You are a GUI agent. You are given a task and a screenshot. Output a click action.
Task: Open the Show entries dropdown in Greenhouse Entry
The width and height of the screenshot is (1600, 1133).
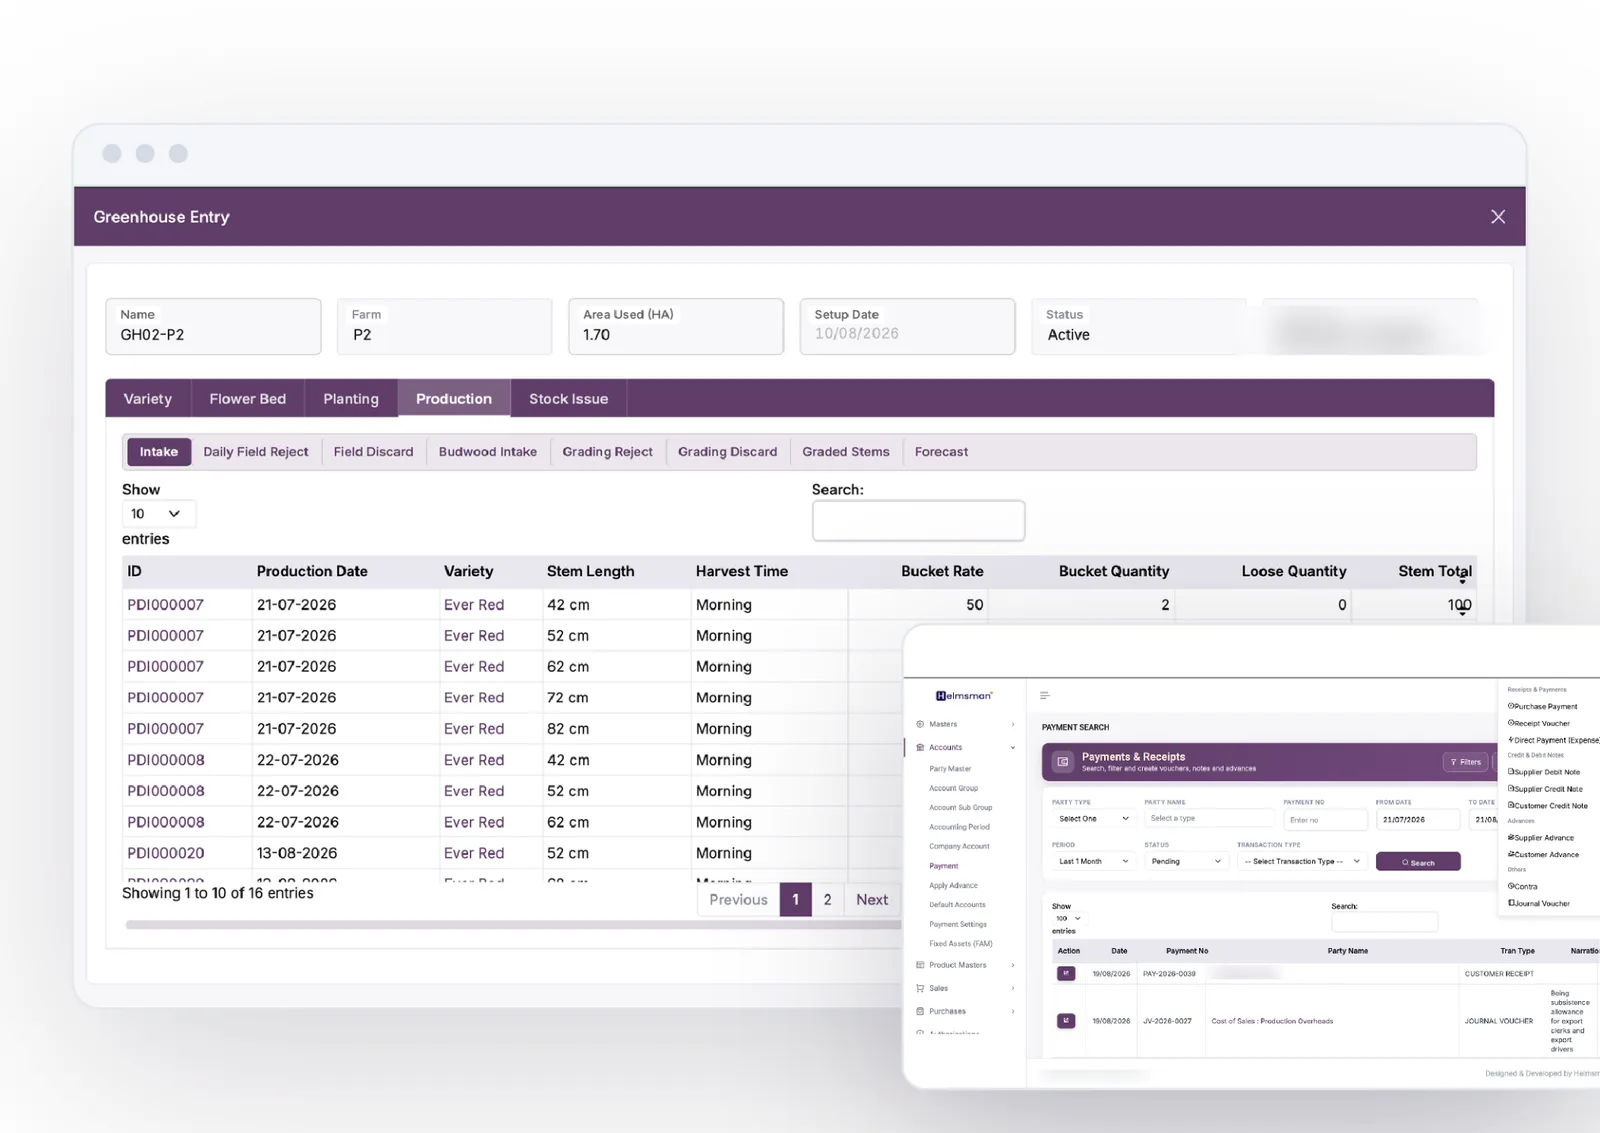click(158, 514)
